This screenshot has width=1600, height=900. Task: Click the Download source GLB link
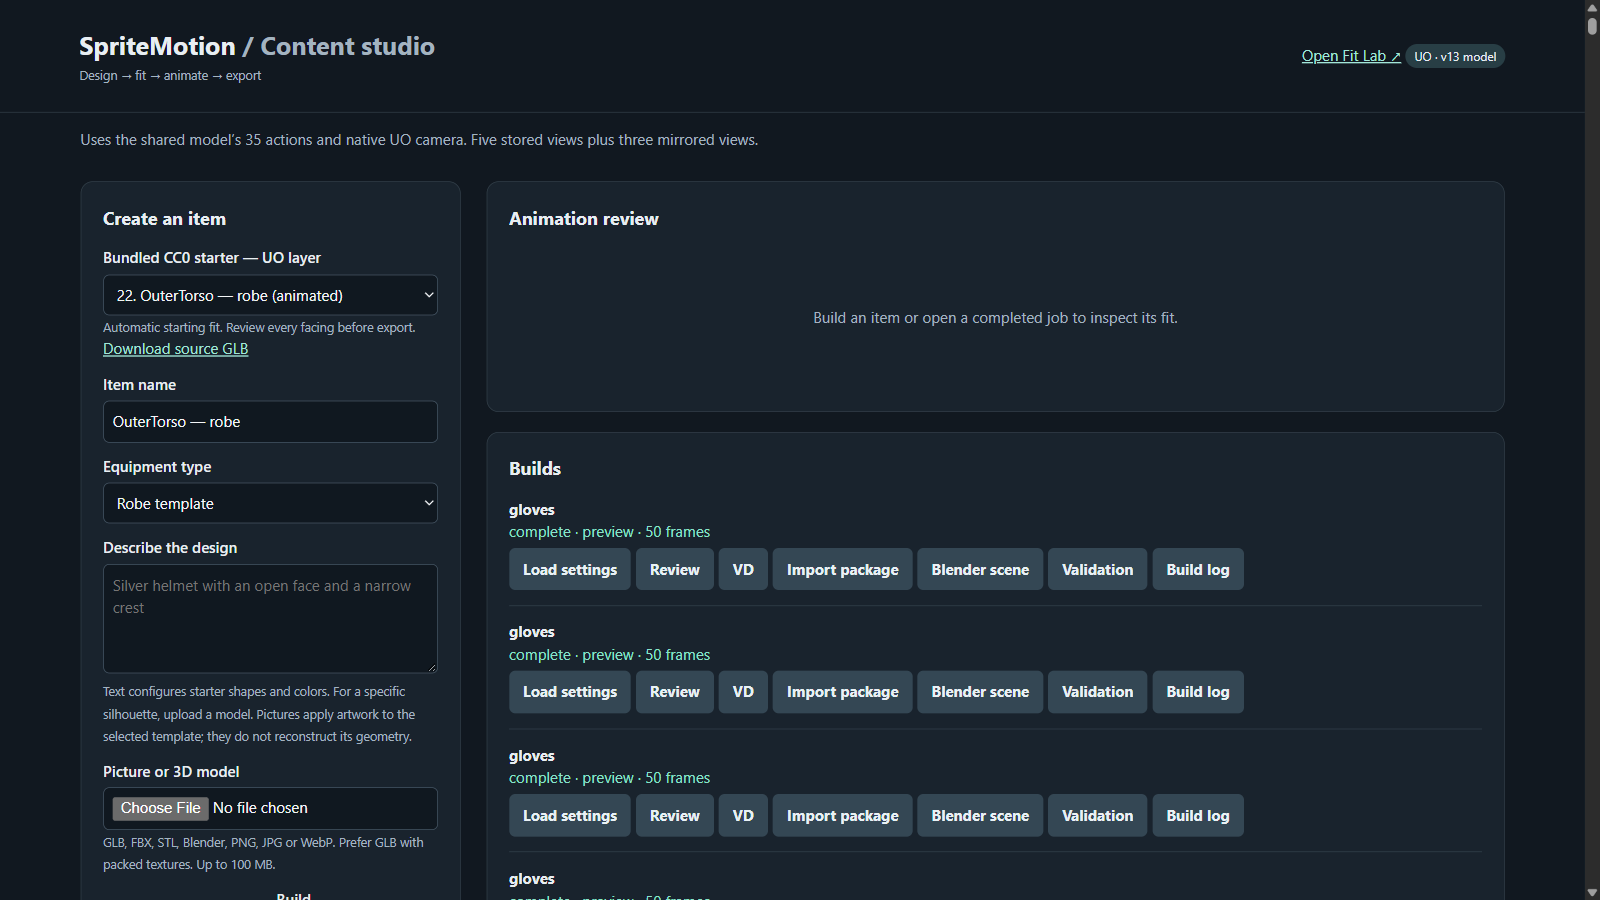[x=175, y=349]
